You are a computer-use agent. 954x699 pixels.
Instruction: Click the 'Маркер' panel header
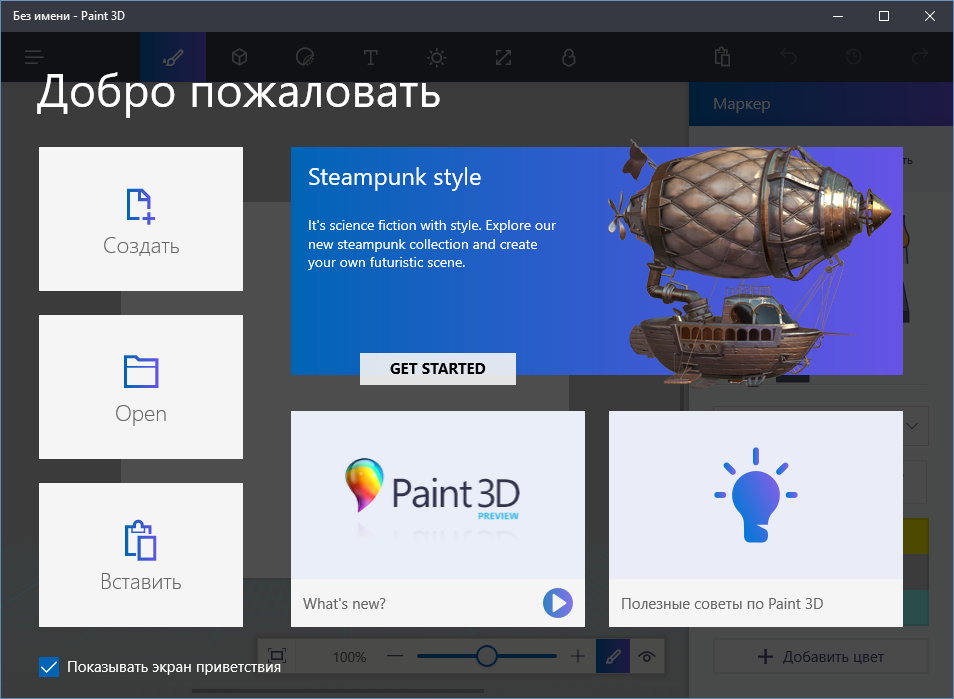(x=821, y=104)
